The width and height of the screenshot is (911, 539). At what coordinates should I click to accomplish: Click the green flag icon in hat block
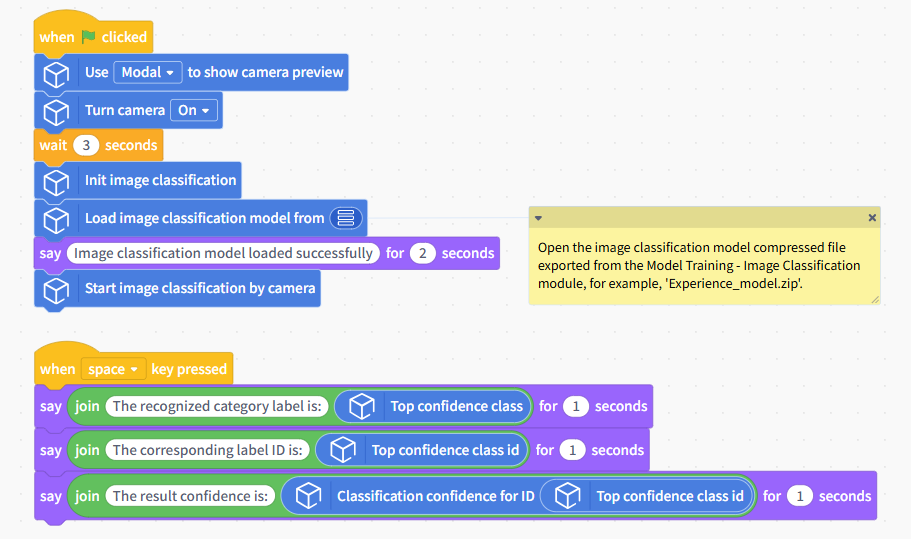88,37
